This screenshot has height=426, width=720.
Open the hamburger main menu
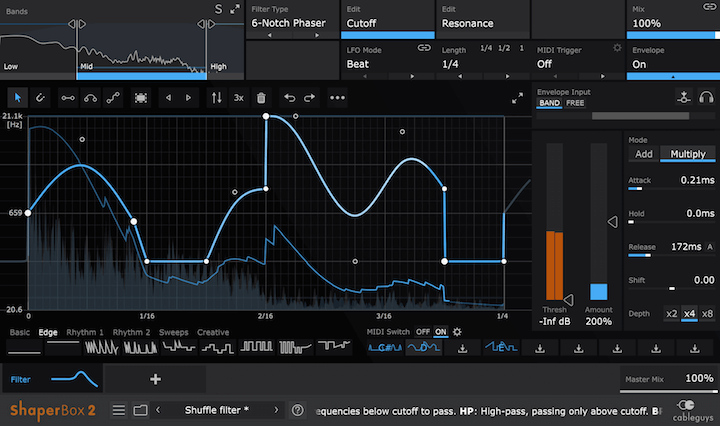click(119, 410)
